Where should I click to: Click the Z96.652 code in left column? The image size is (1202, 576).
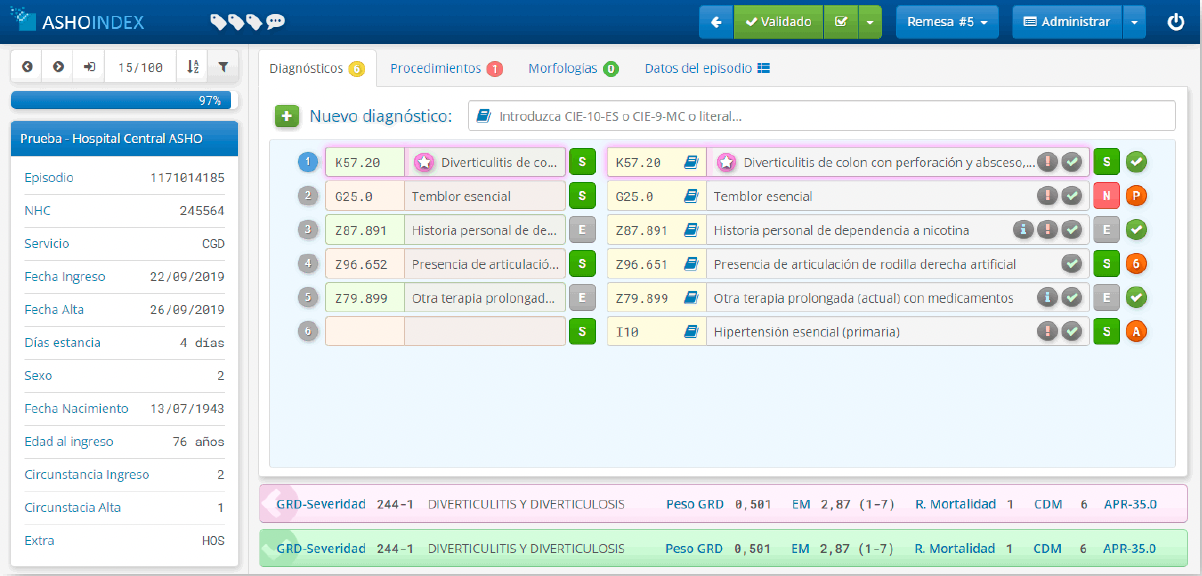pos(365,264)
